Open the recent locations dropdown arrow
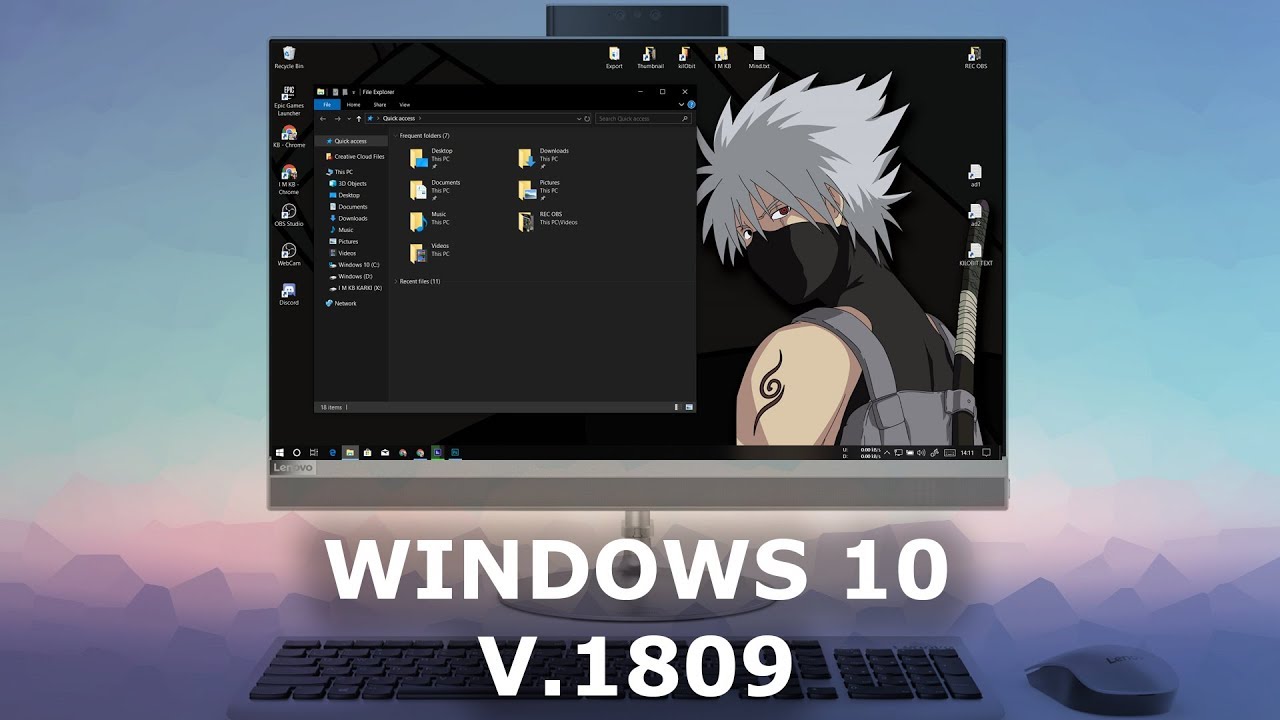Screen dimensions: 1280x720 349,119
